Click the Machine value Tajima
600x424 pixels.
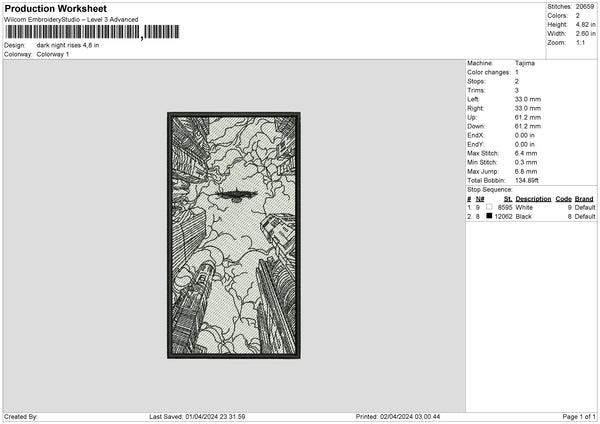(525, 63)
